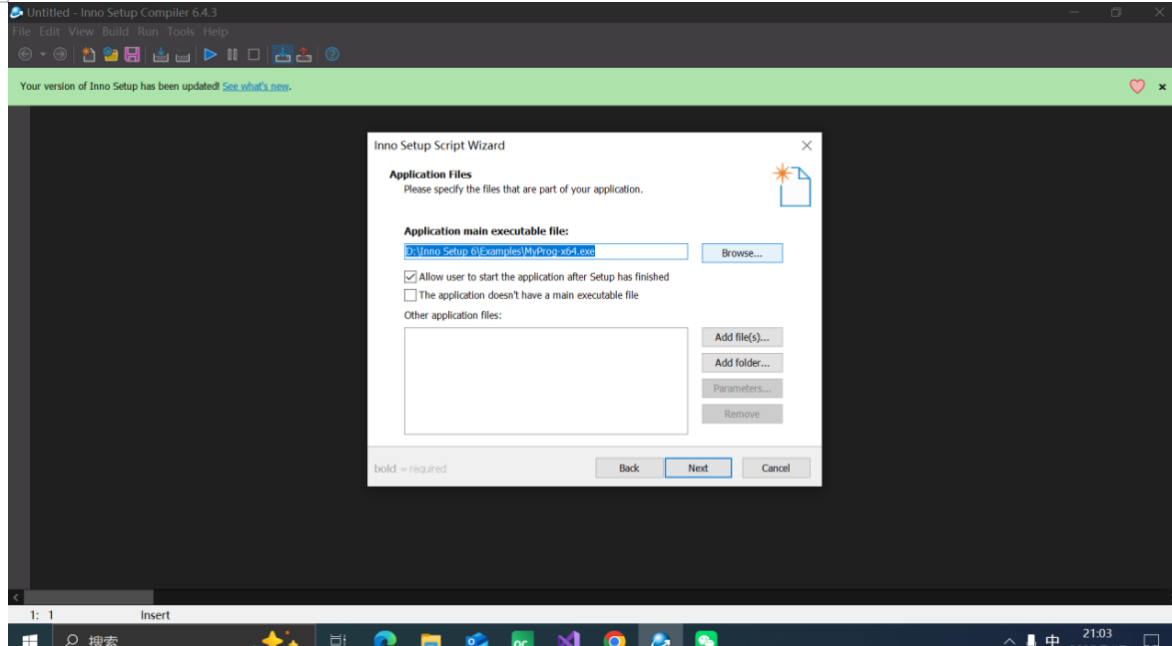Open Visual Studio from taskbar
Viewport: 1172px width, 646px height.
[x=568, y=639]
